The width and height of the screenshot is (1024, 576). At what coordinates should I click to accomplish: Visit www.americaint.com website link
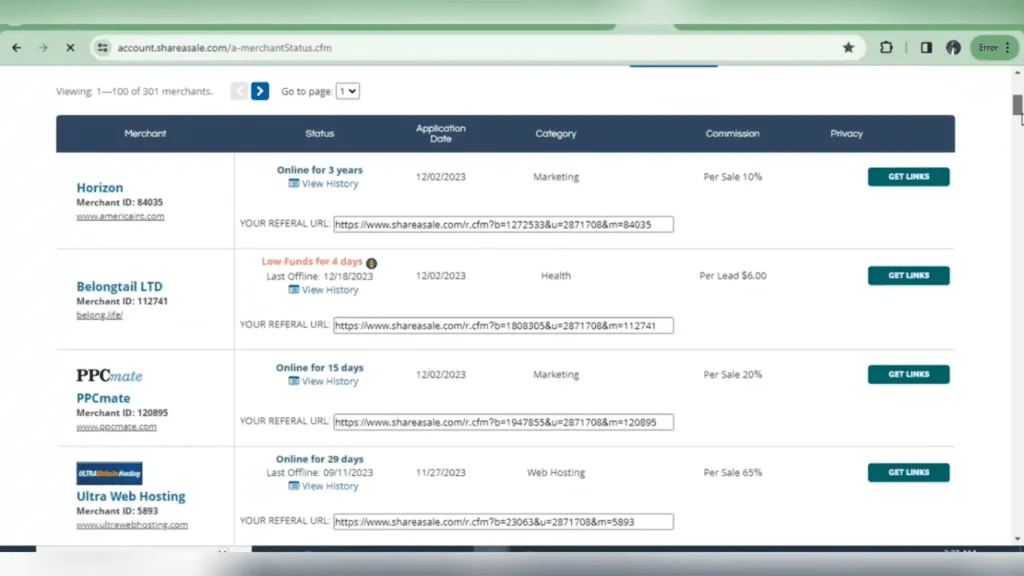(120, 216)
